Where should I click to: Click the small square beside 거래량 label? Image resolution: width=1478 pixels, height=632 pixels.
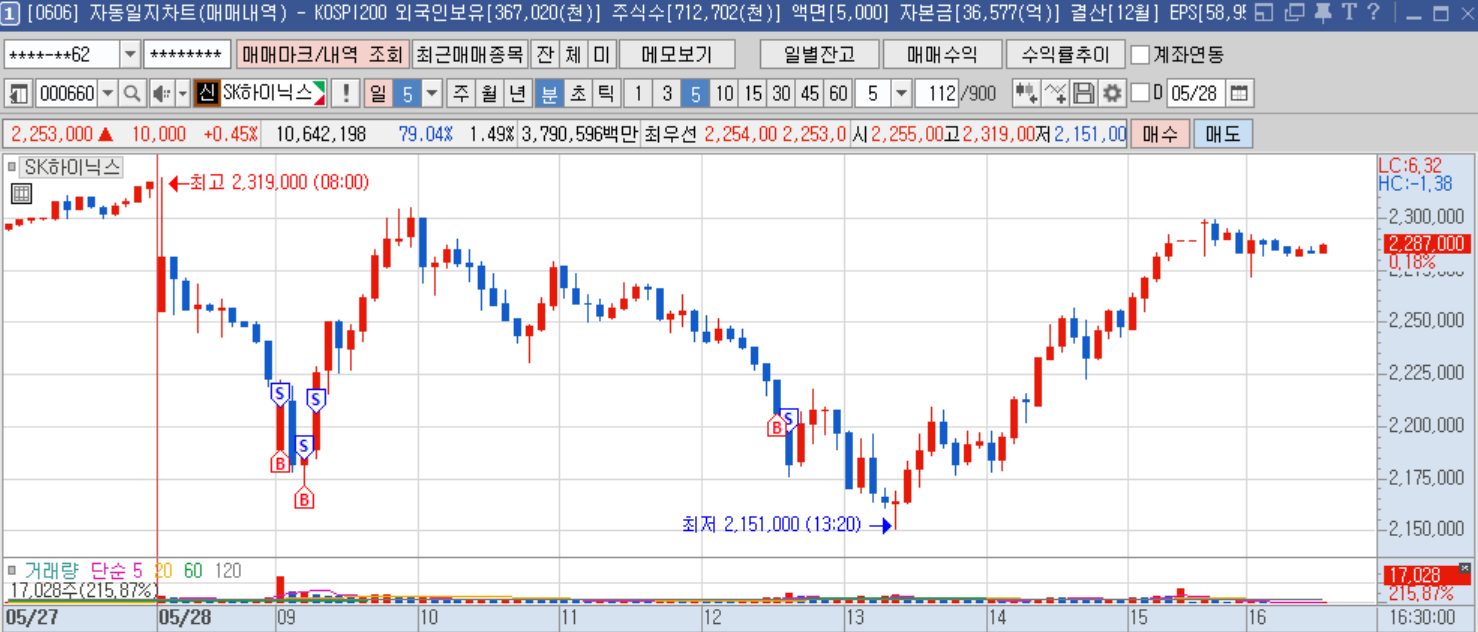11,571
